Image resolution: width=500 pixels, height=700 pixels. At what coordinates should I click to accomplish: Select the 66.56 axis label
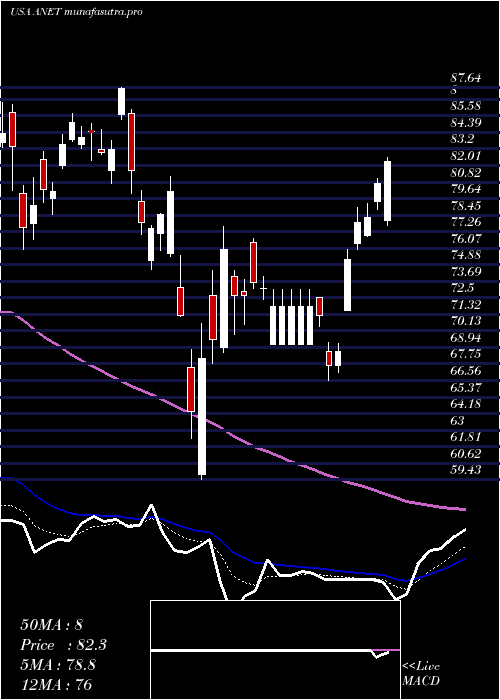[466, 371]
